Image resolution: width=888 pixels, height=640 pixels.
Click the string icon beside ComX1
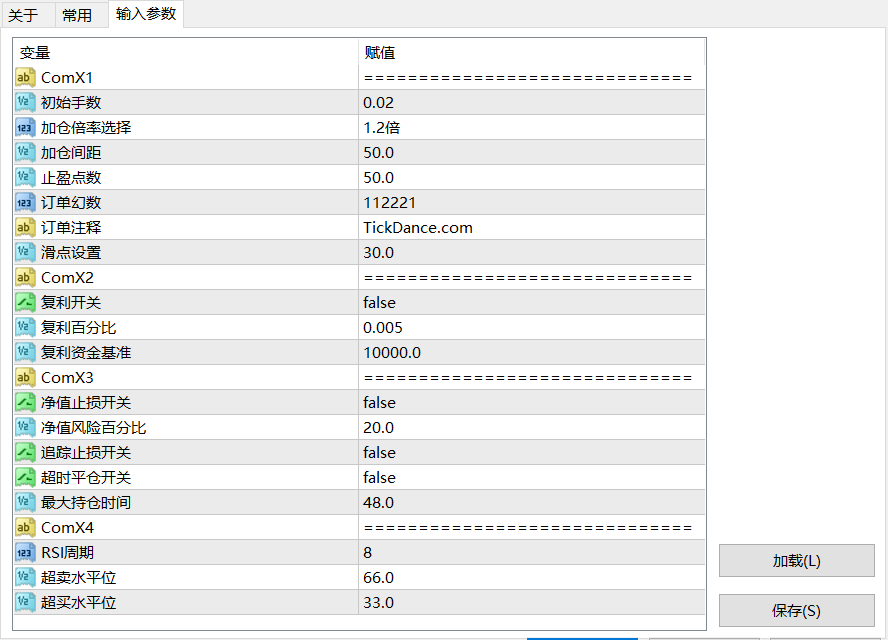pos(26,78)
